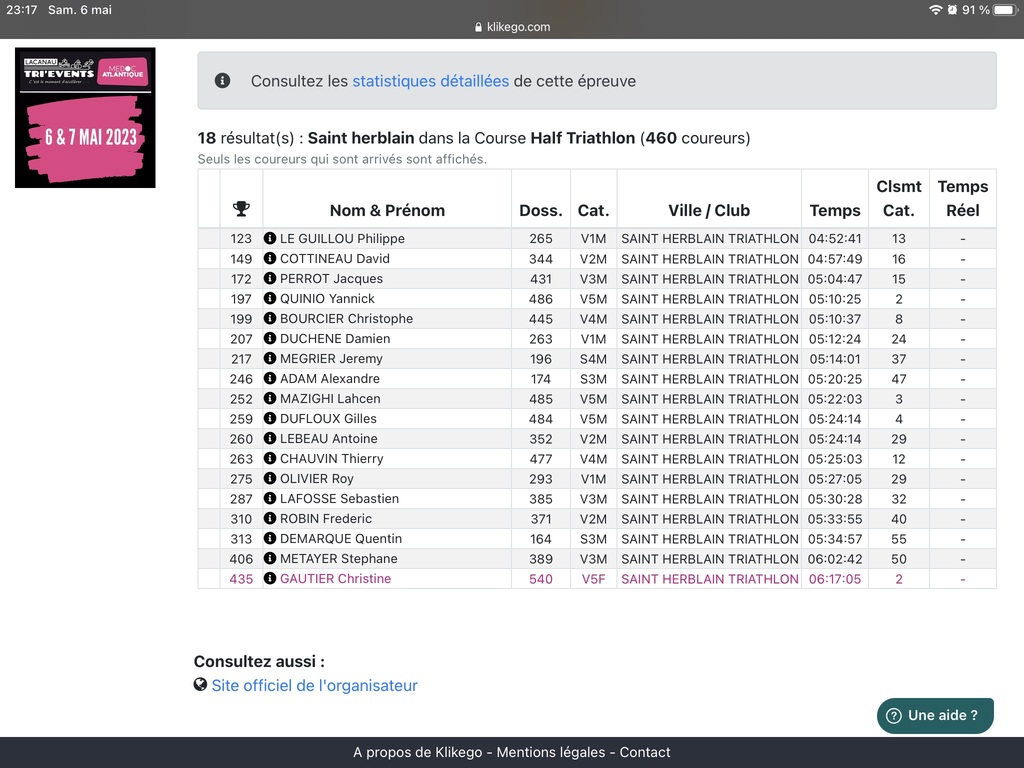The image size is (1024, 768).
Task: Open the Contact footer link
Action: tap(645, 752)
